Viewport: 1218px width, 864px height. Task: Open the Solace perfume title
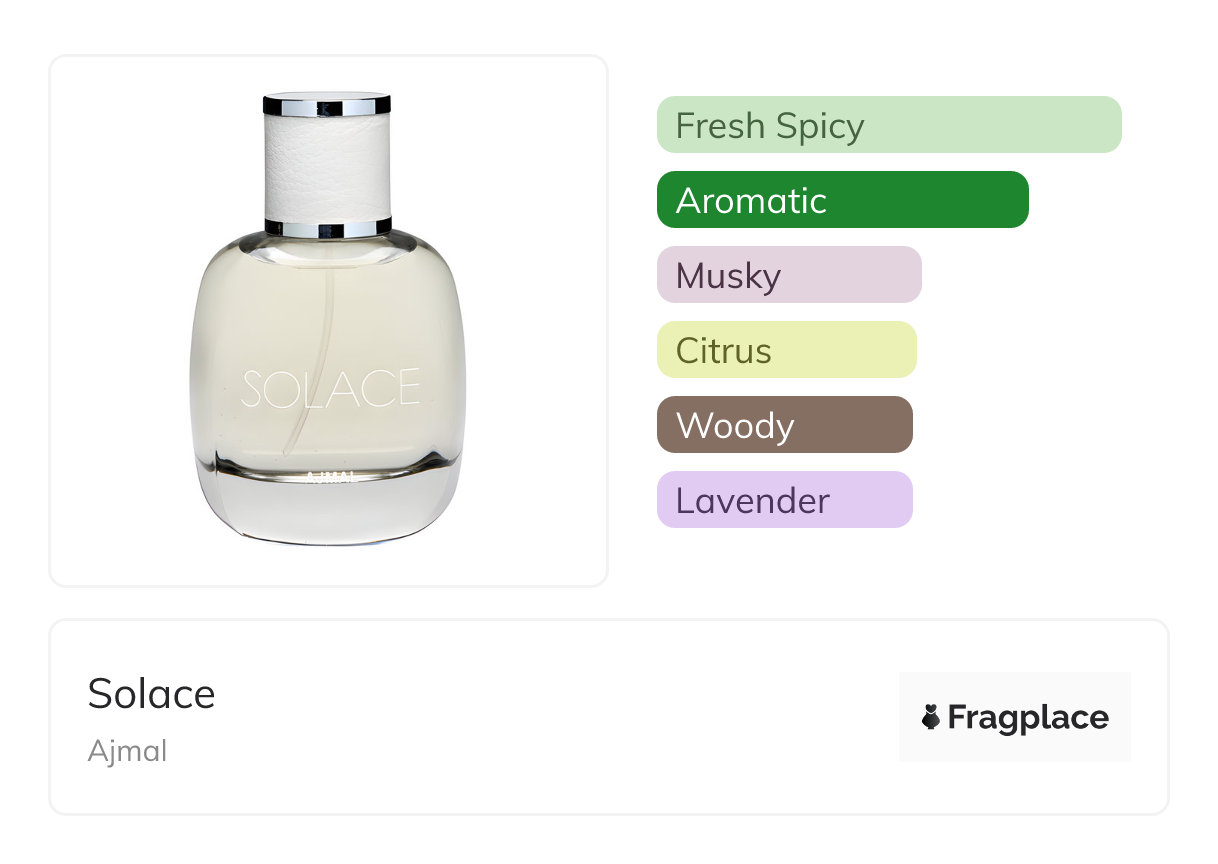coord(151,694)
